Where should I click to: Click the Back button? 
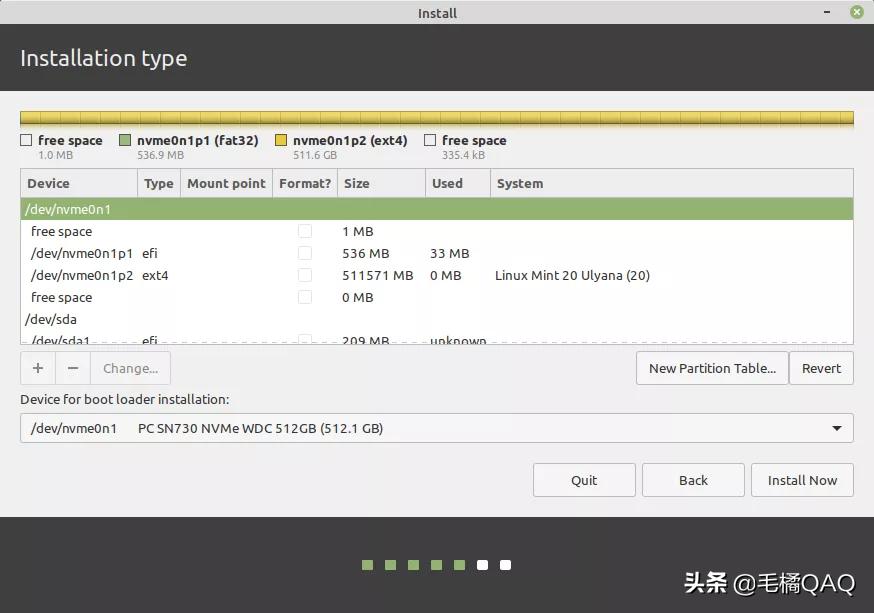[693, 480]
